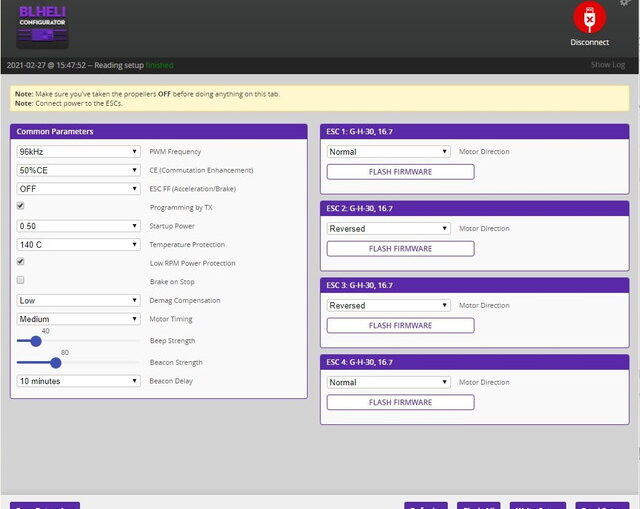Click Flash Firmware button for ESC 4
Screen dimensions: 640x509
400,402
